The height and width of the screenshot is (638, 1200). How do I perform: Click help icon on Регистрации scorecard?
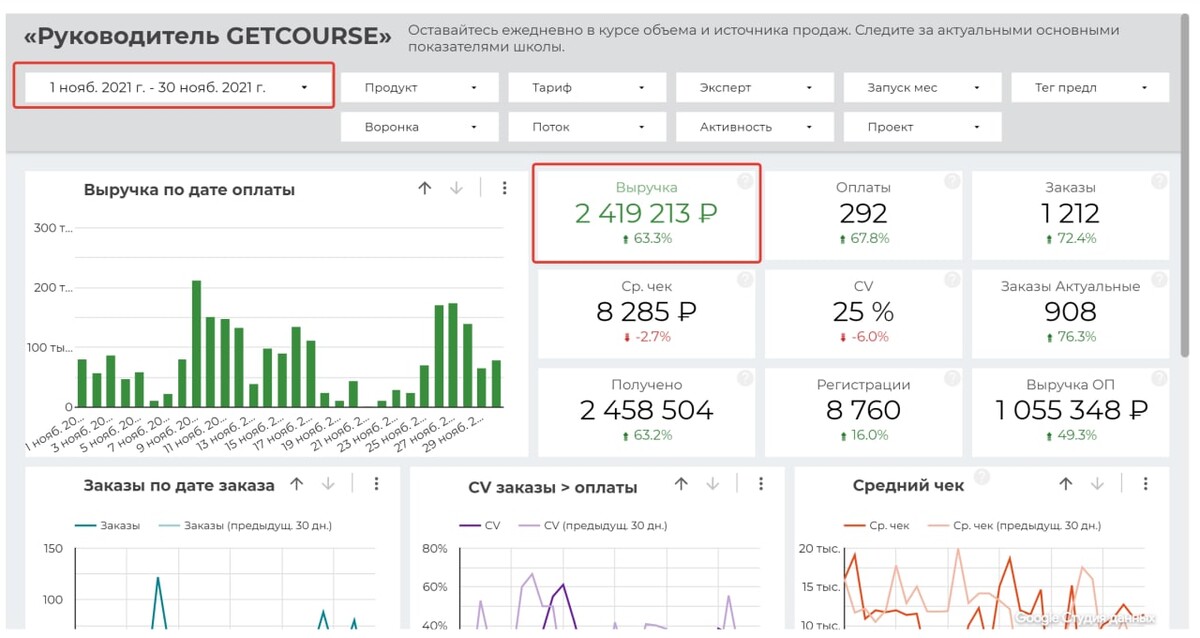[952, 378]
